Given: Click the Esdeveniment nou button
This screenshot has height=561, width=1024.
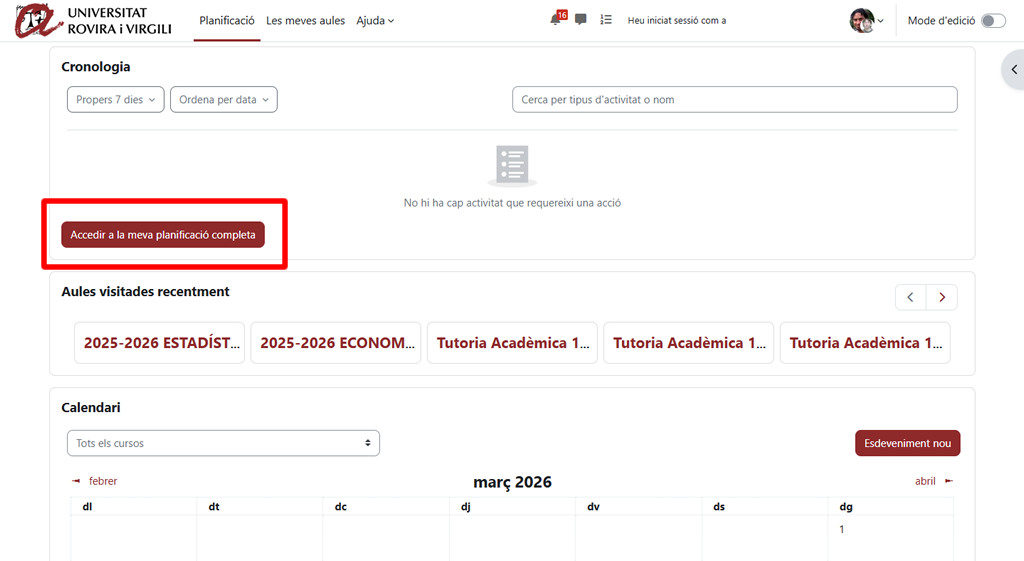Looking at the screenshot, I should tap(907, 443).
